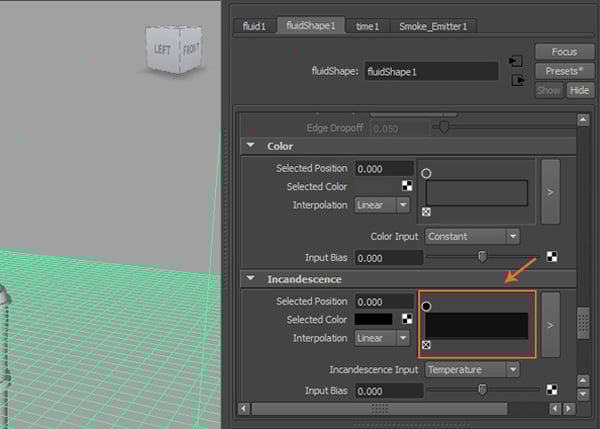Click the Color Selected Position field
Image resolution: width=600 pixels, height=429 pixels.
384,169
